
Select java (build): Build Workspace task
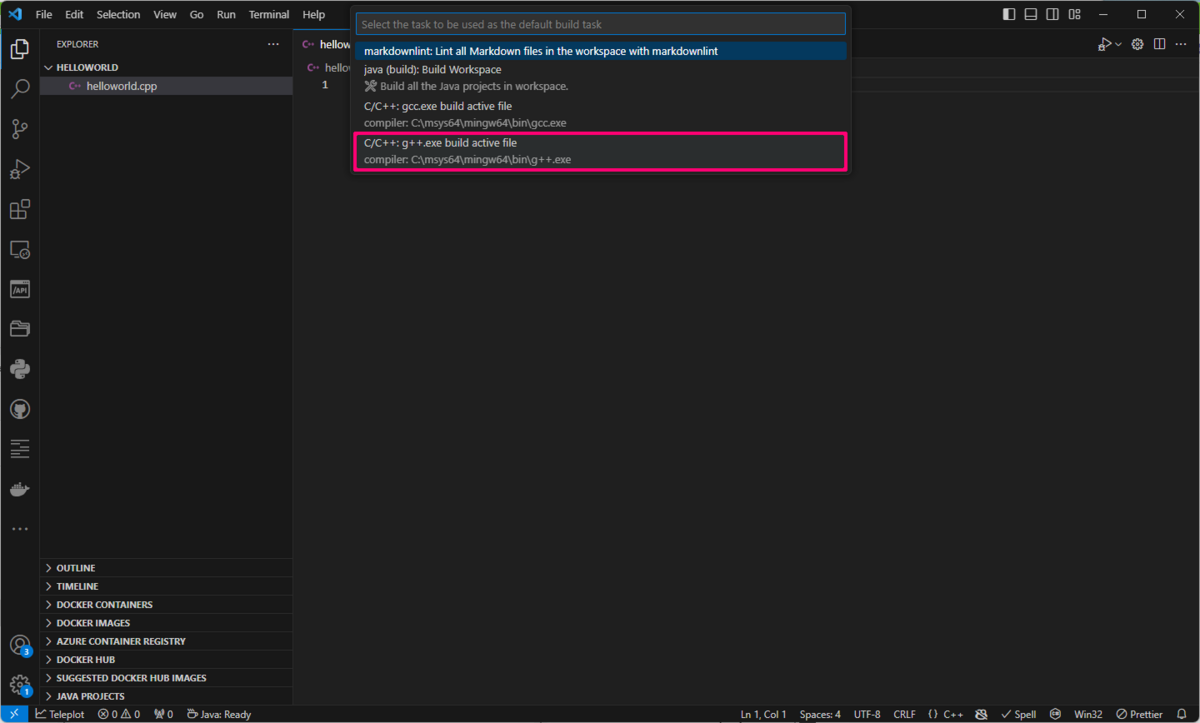(x=601, y=78)
